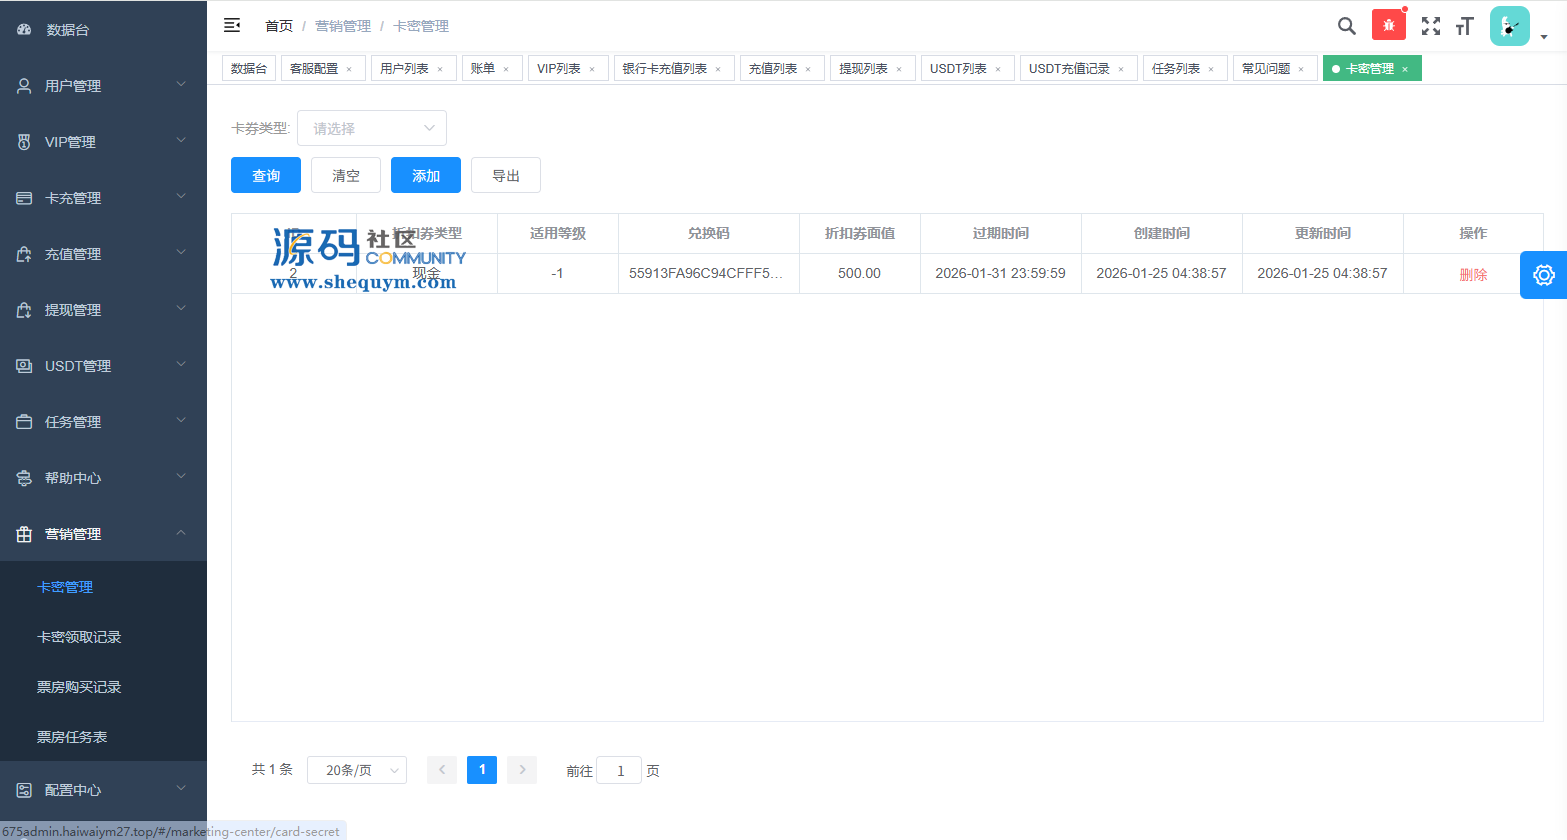Open 卡密领取记录 in the sidebar
The width and height of the screenshot is (1567, 840).
tap(79, 637)
